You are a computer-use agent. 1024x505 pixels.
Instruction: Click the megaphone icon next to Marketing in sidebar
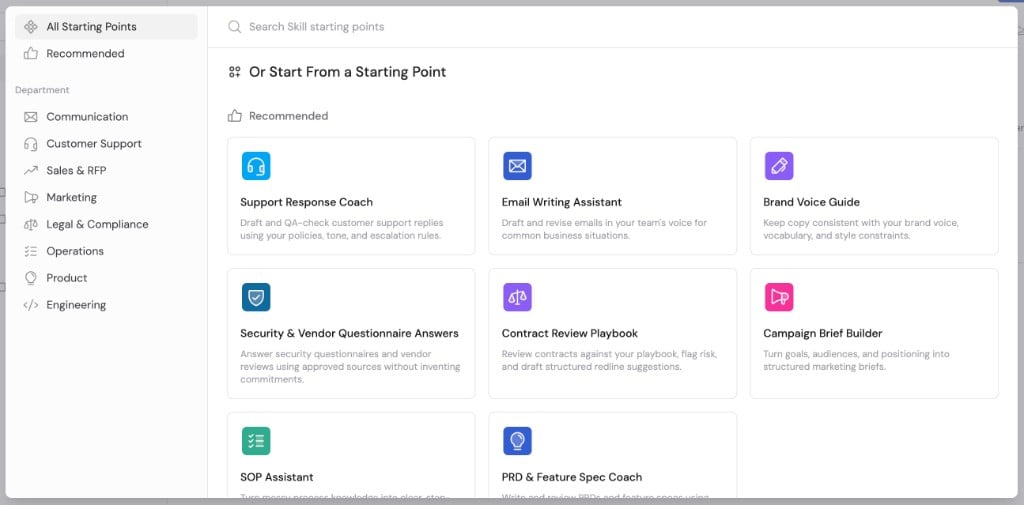click(x=30, y=197)
